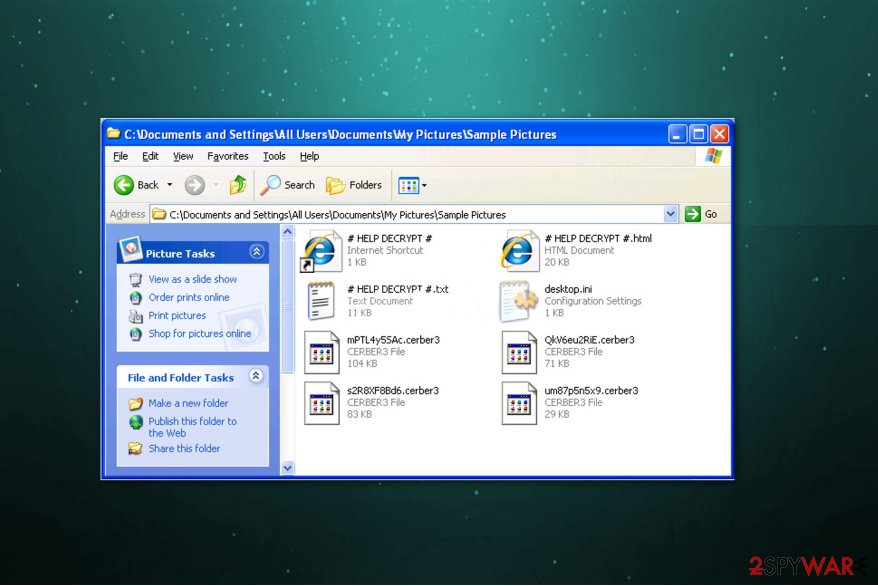Minimize the Sample Pictures window
The width and height of the screenshot is (878, 586).
[677, 134]
